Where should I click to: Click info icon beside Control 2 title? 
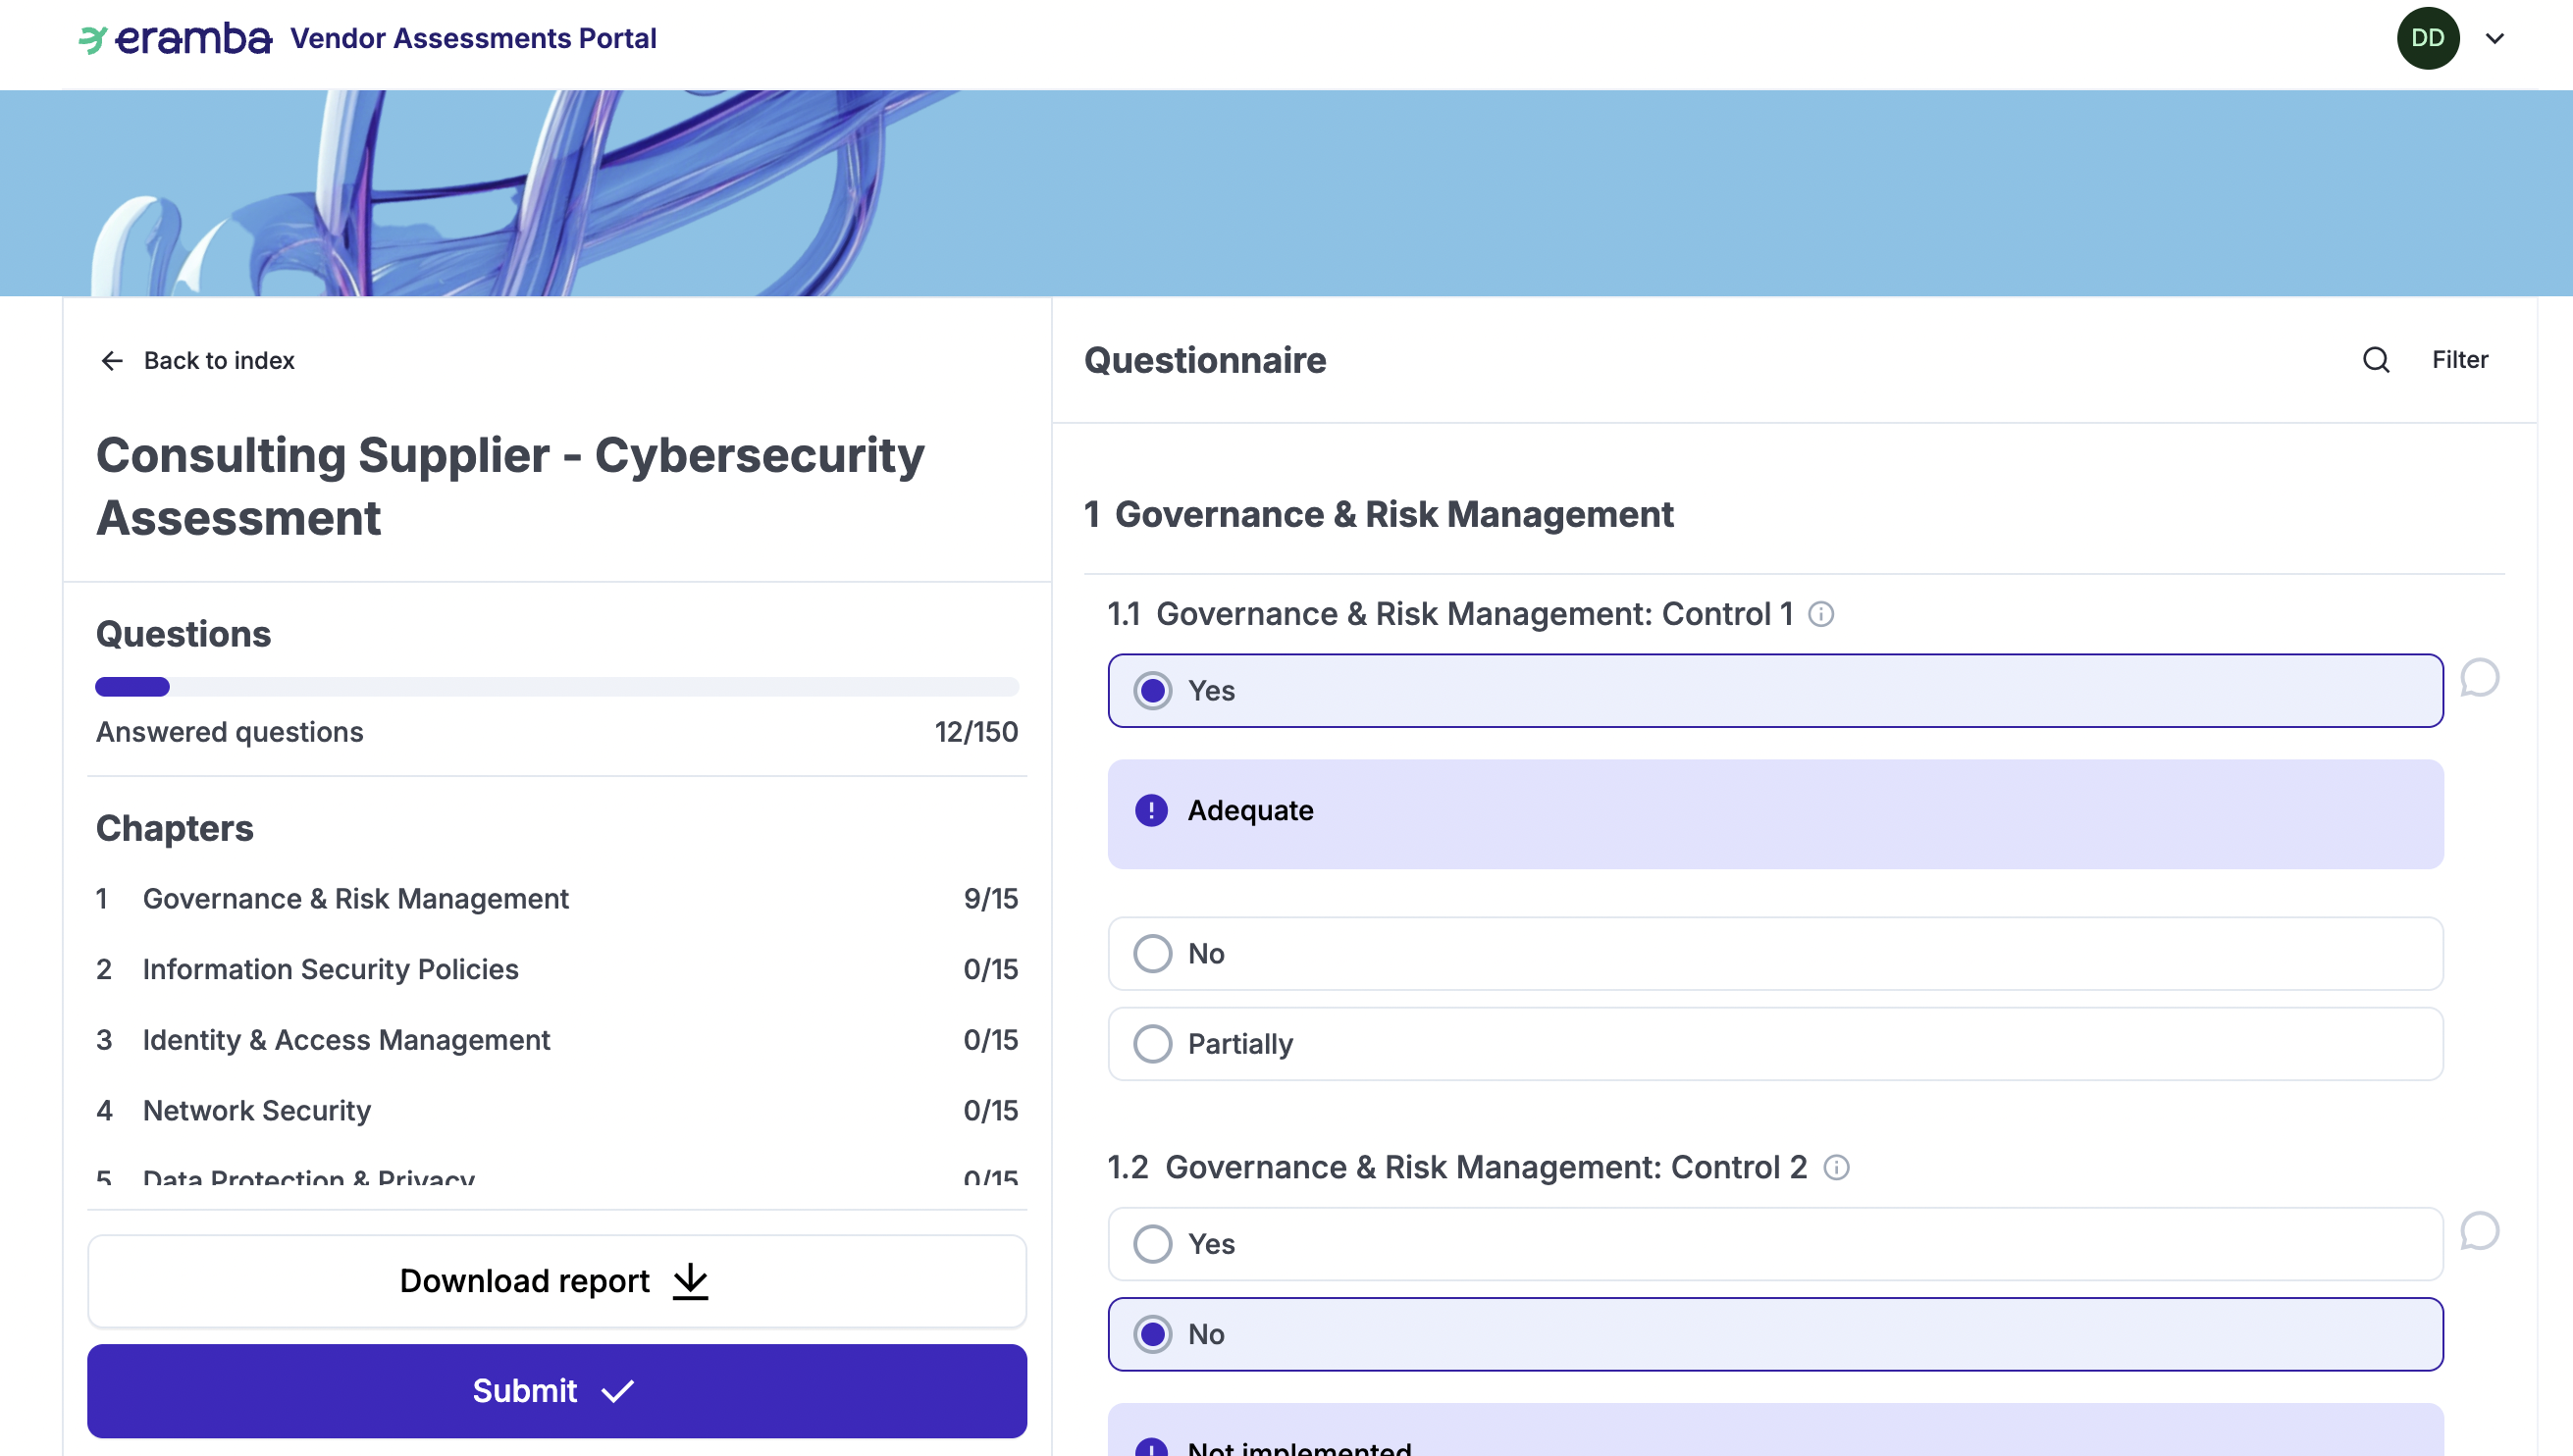pyautogui.click(x=1836, y=1167)
